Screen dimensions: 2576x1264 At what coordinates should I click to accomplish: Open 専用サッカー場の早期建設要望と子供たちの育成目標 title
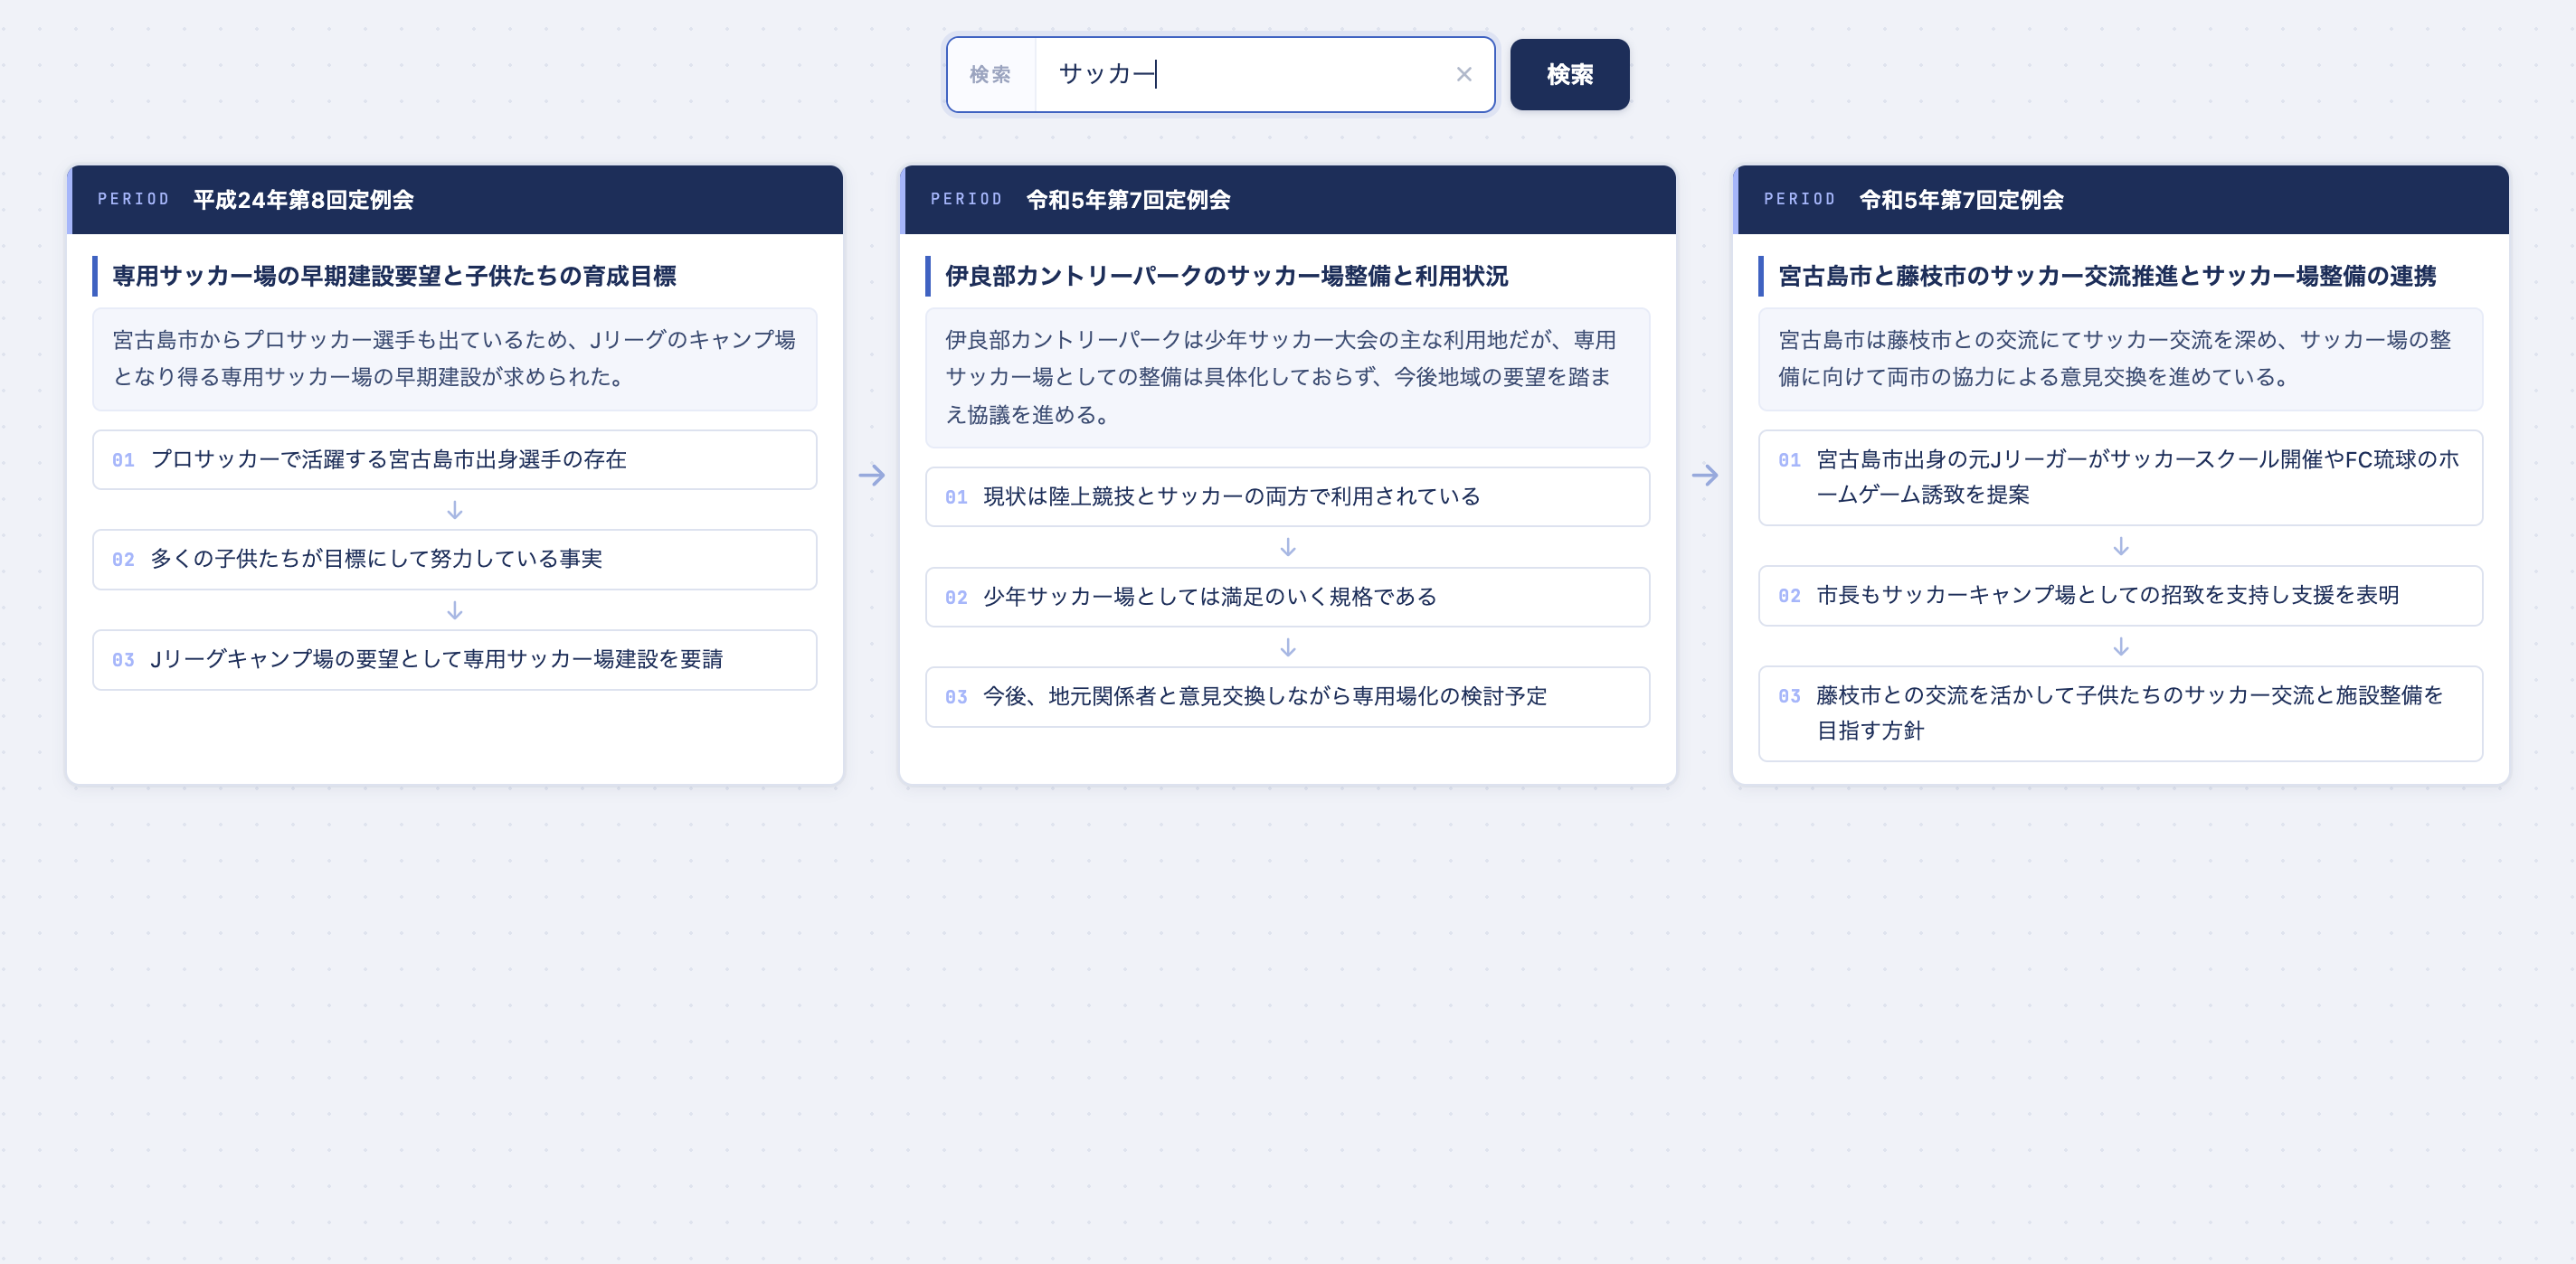click(x=394, y=276)
